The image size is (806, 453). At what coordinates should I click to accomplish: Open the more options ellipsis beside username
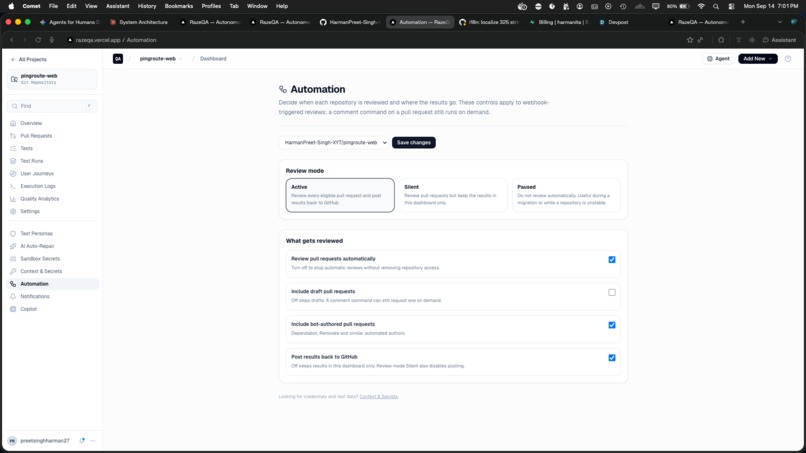coord(93,441)
